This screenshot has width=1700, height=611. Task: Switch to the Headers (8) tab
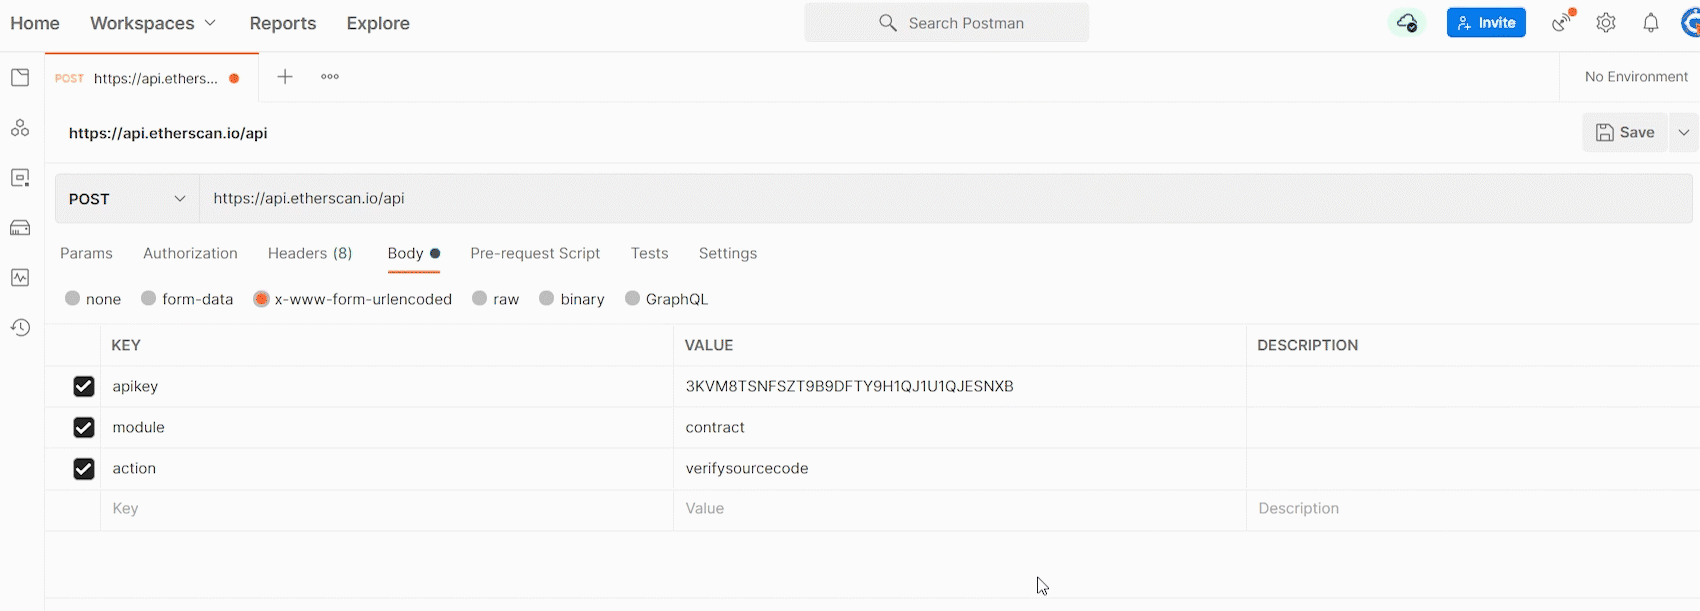(310, 253)
